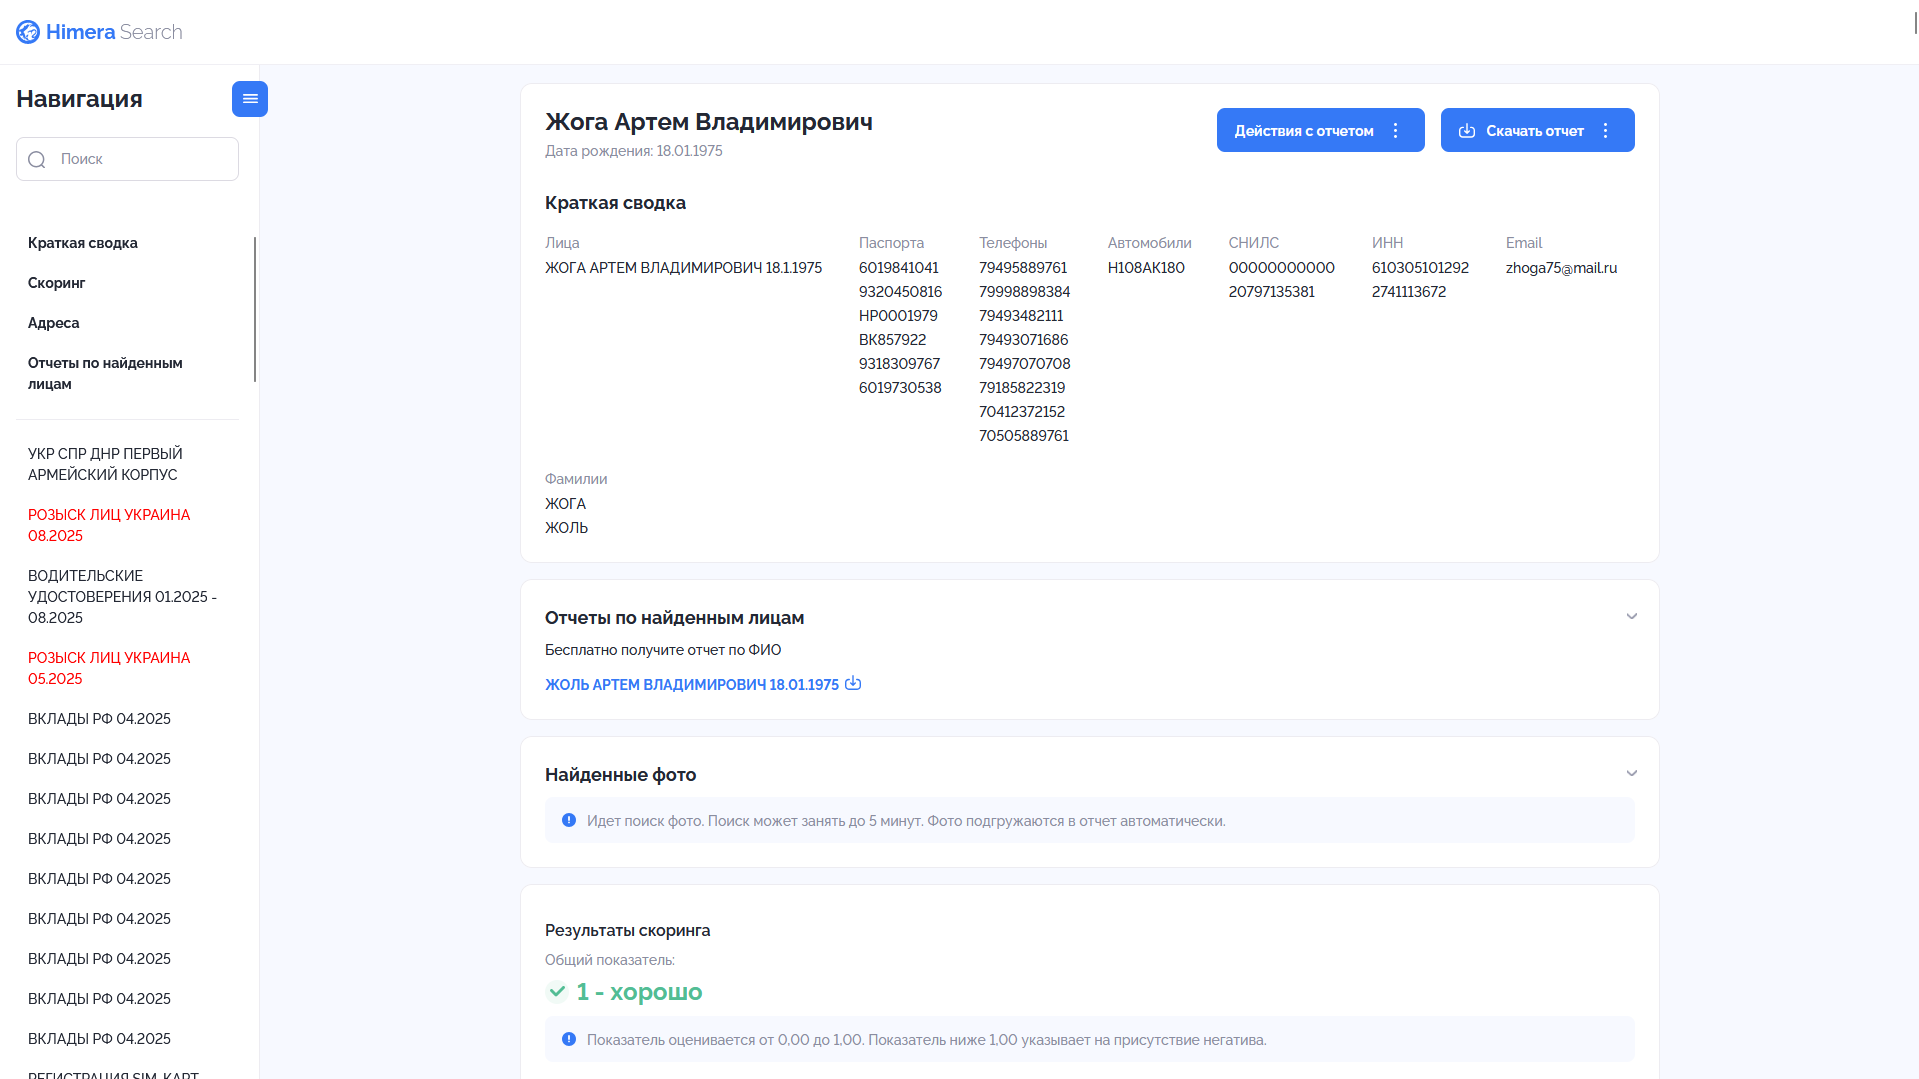This screenshot has height=1079, width=1919.
Task: Open УКР СПР ДНР ПЕРВЫЙ АРМЕЙСКИЙ КОРПУС
Action: (105, 464)
